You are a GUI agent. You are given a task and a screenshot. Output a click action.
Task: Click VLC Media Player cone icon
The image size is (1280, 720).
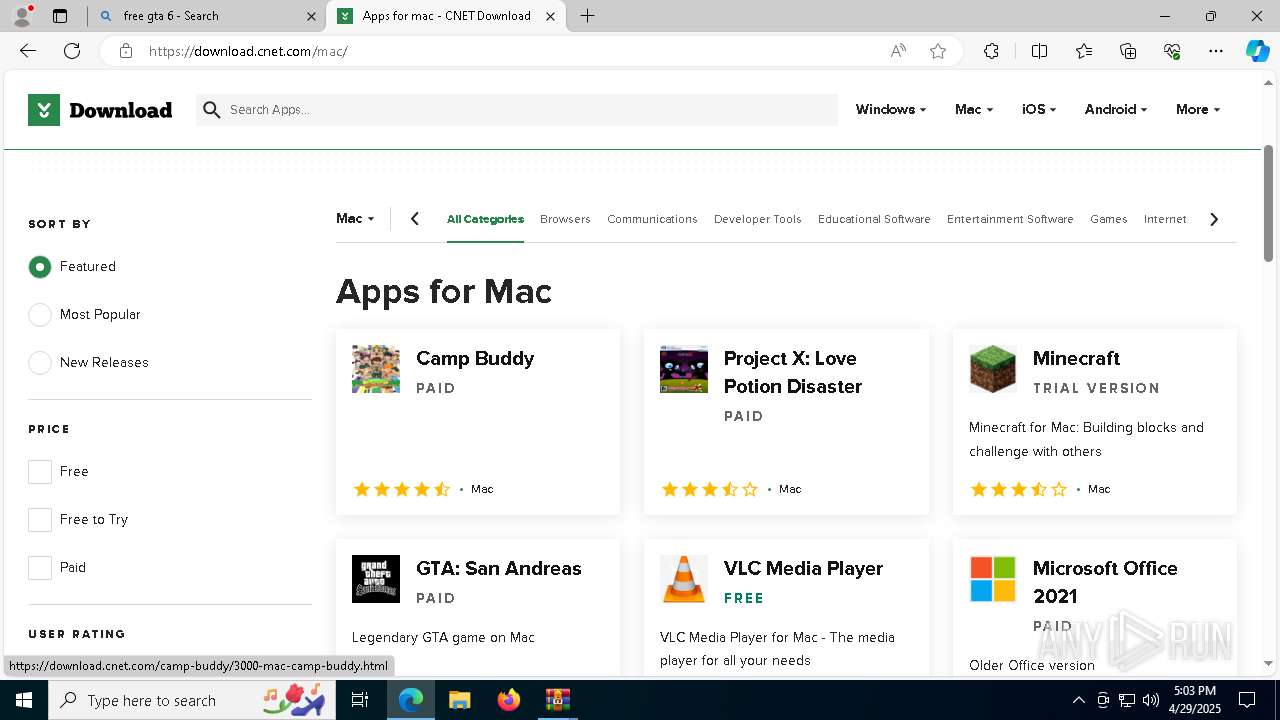coord(684,579)
